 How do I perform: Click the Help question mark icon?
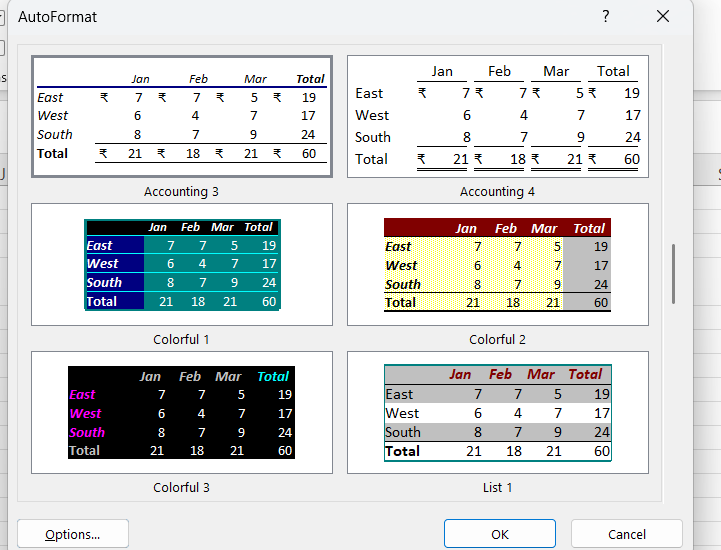click(606, 17)
